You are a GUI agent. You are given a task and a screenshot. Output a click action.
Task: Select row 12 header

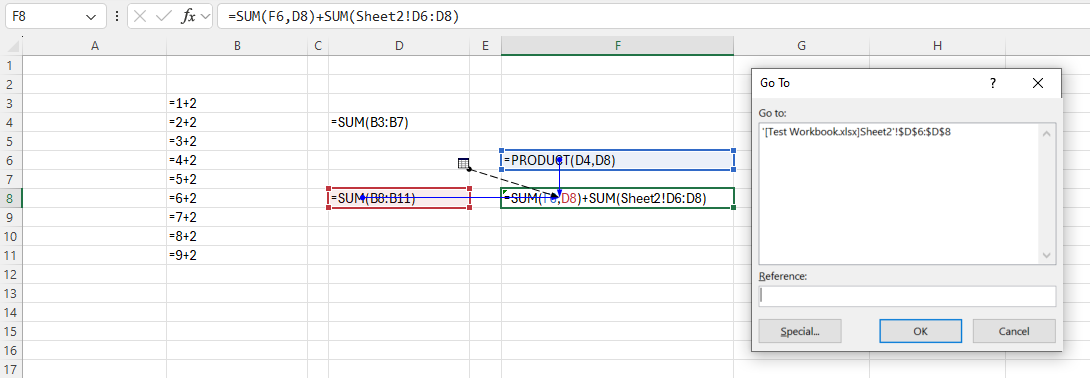(11, 274)
